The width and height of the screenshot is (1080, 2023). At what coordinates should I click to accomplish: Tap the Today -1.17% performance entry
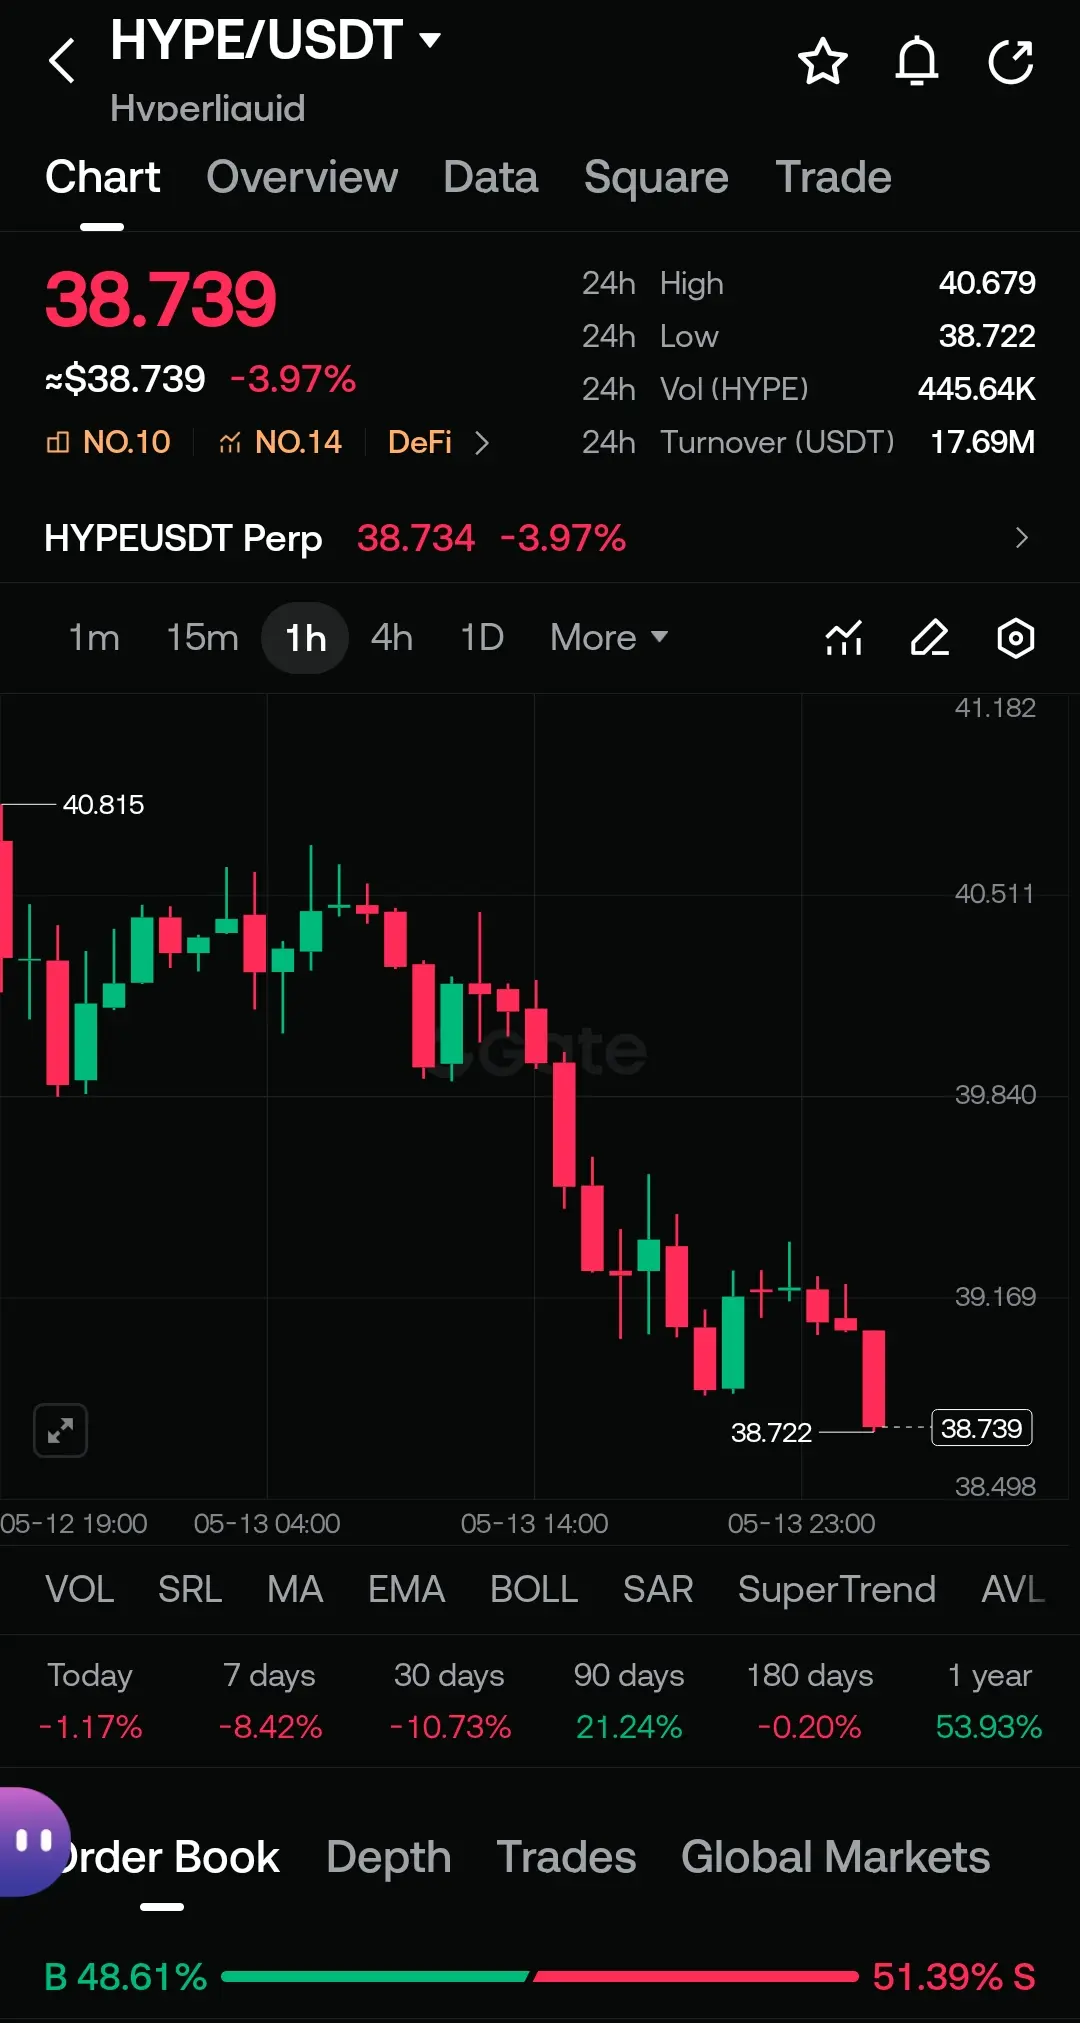[x=90, y=1700]
